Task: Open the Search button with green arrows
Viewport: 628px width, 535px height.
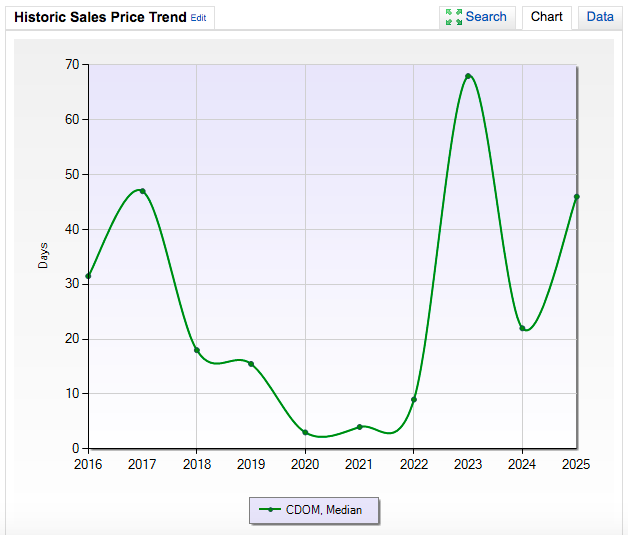Action: [x=477, y=17]
